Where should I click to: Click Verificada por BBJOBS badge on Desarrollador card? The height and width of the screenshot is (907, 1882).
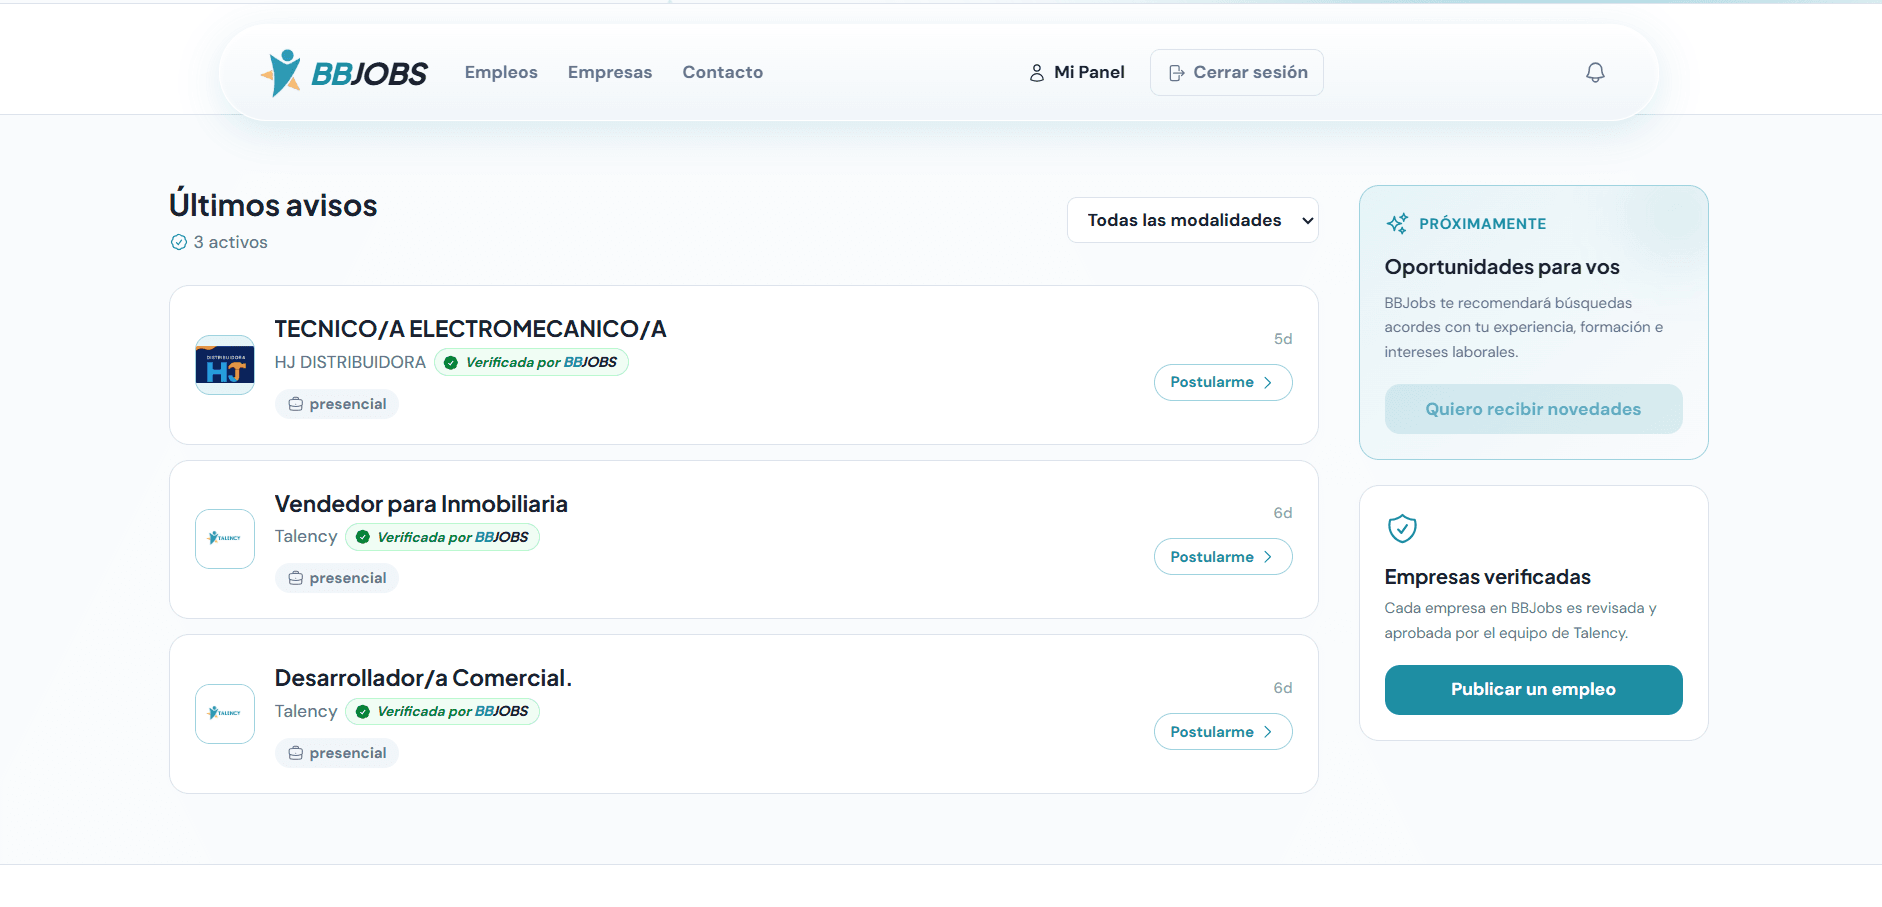click(442, 712)
